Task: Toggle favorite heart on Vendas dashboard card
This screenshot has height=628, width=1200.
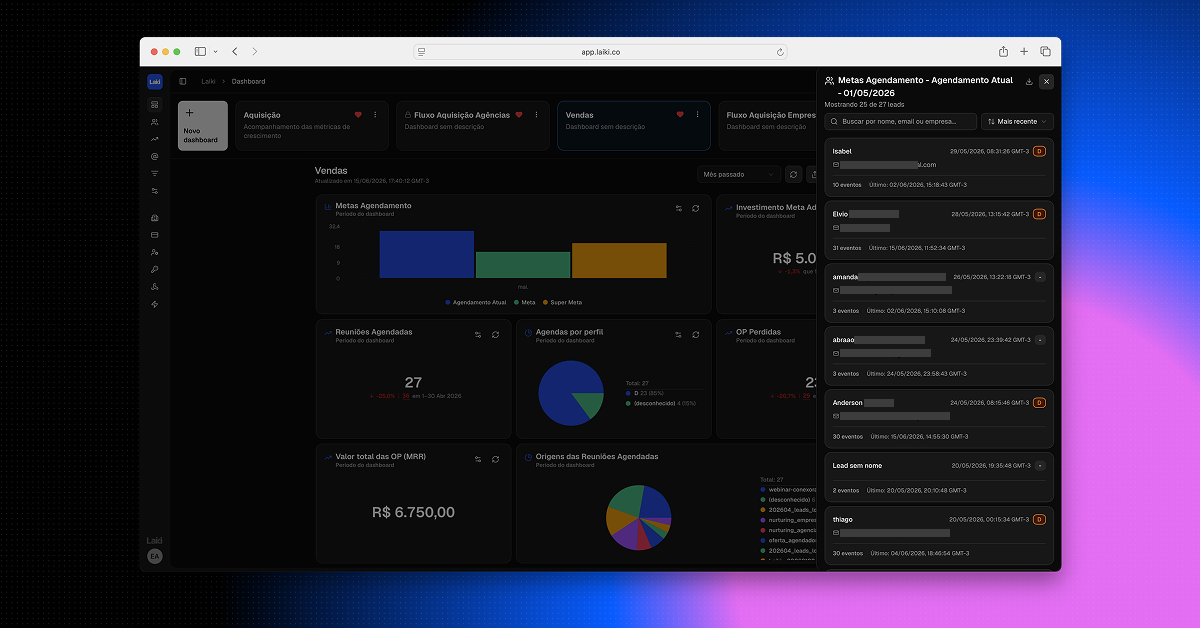Action: point(680,115)
